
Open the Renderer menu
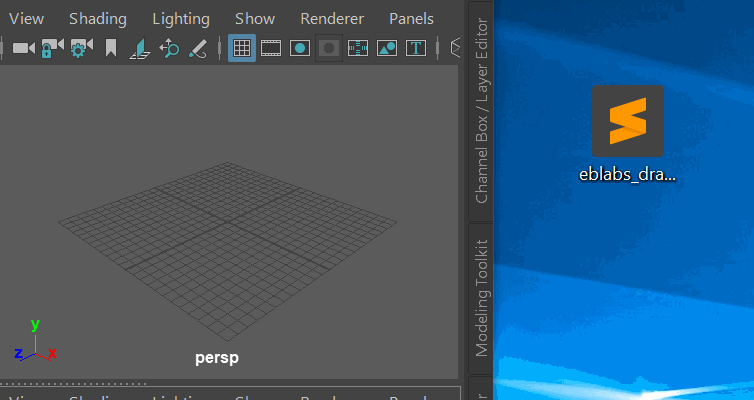point(332,19)
